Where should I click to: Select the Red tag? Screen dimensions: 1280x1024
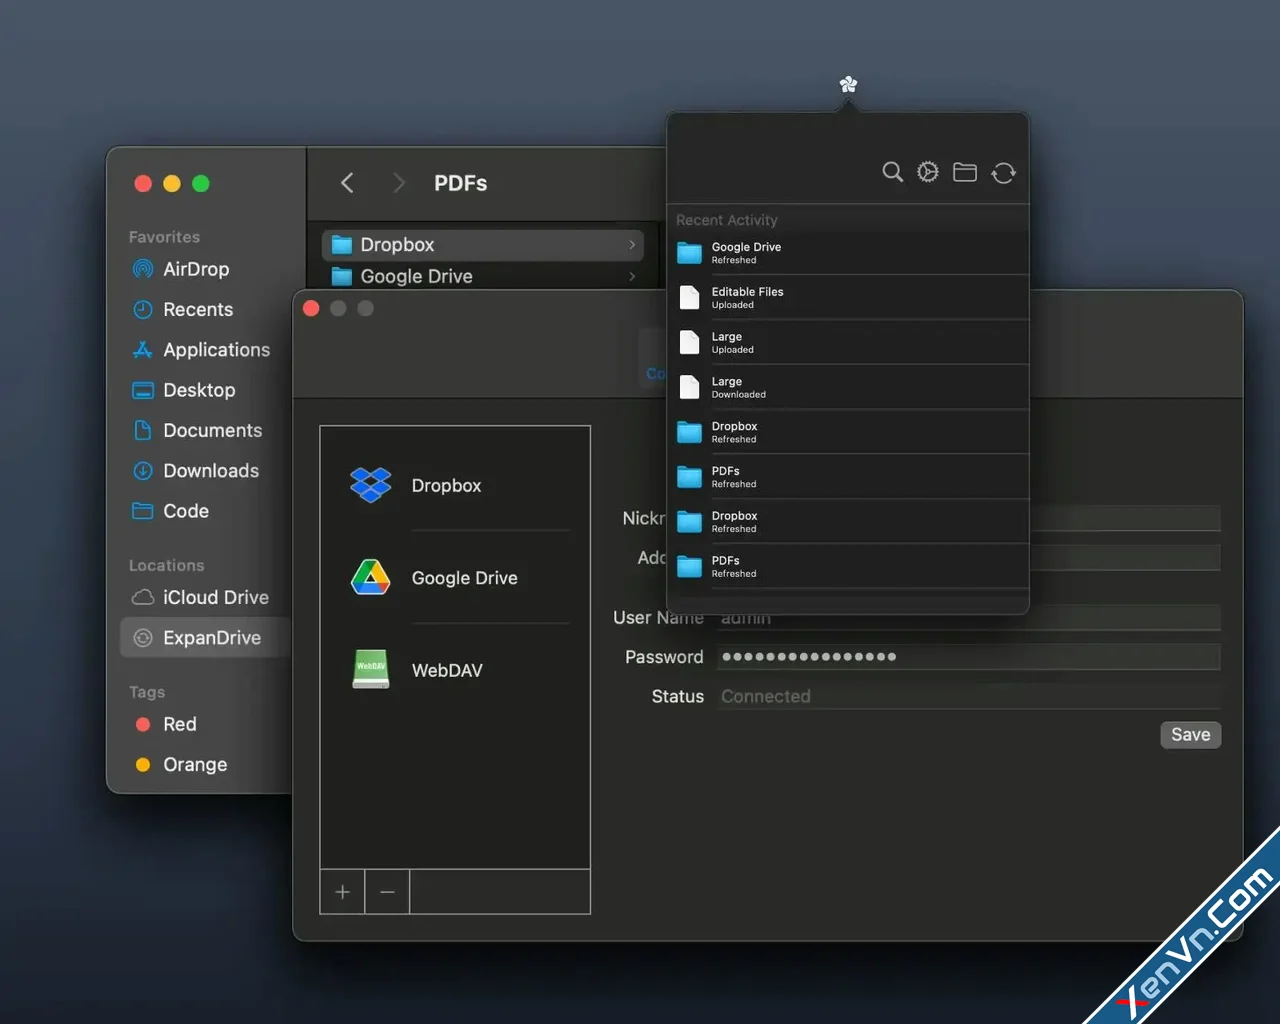click(x=179, y=724)
